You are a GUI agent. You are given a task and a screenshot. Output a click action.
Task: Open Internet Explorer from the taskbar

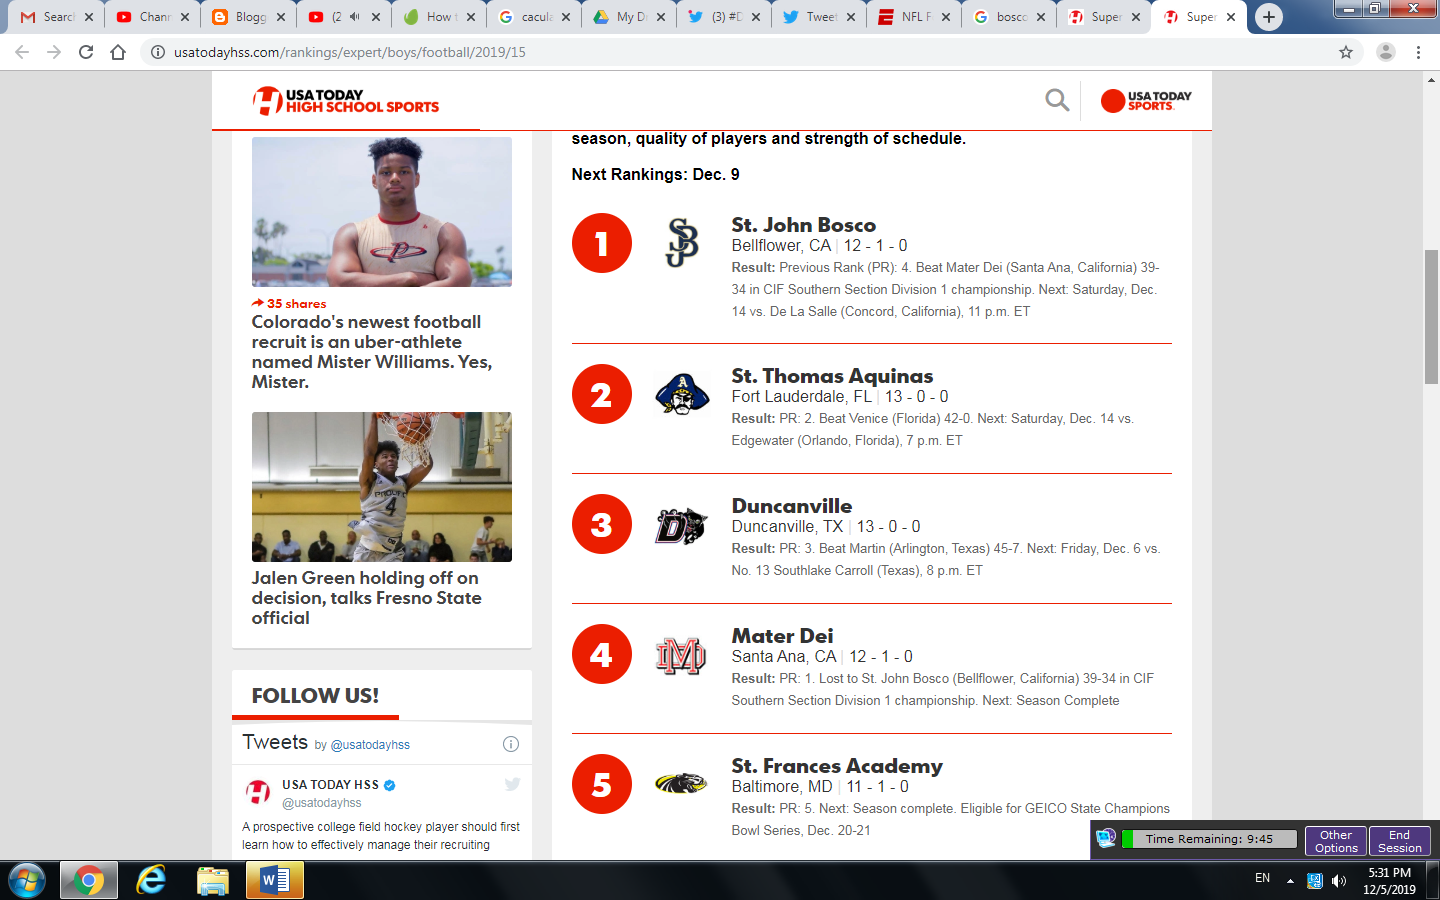coord(151,881)
